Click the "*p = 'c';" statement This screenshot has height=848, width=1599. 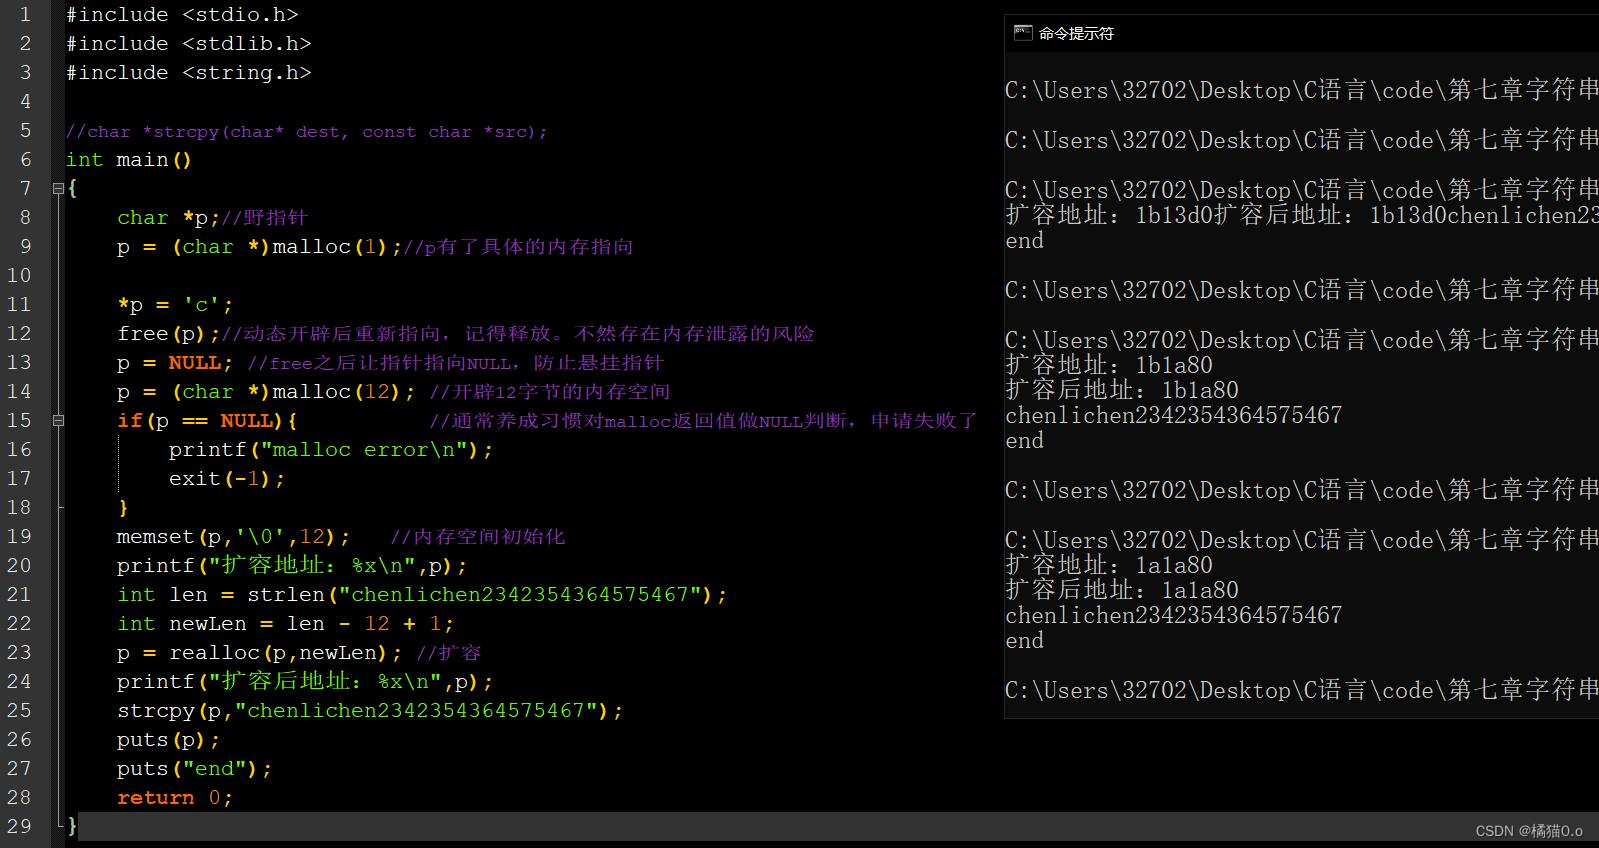tap(175, 304)
